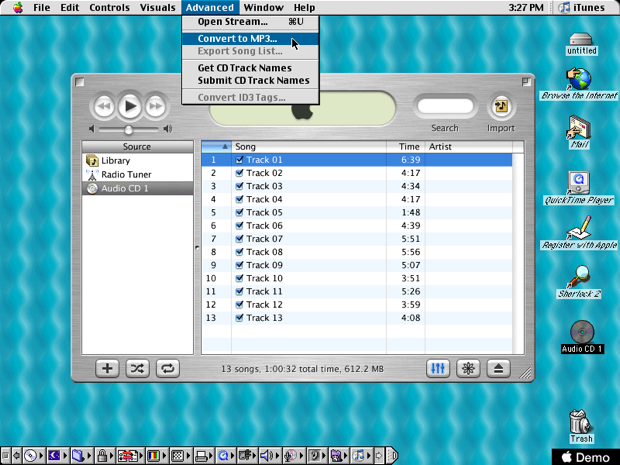The image size is (620, 465).
Task: Click the Play button in iTunes
Action: [130, 106]
